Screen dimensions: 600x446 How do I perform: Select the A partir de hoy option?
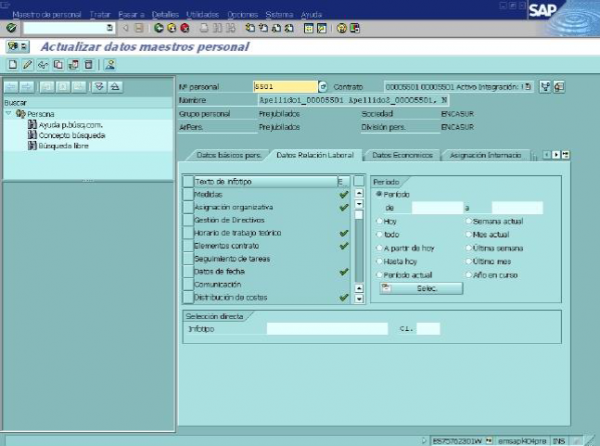(x=379, y=248)
